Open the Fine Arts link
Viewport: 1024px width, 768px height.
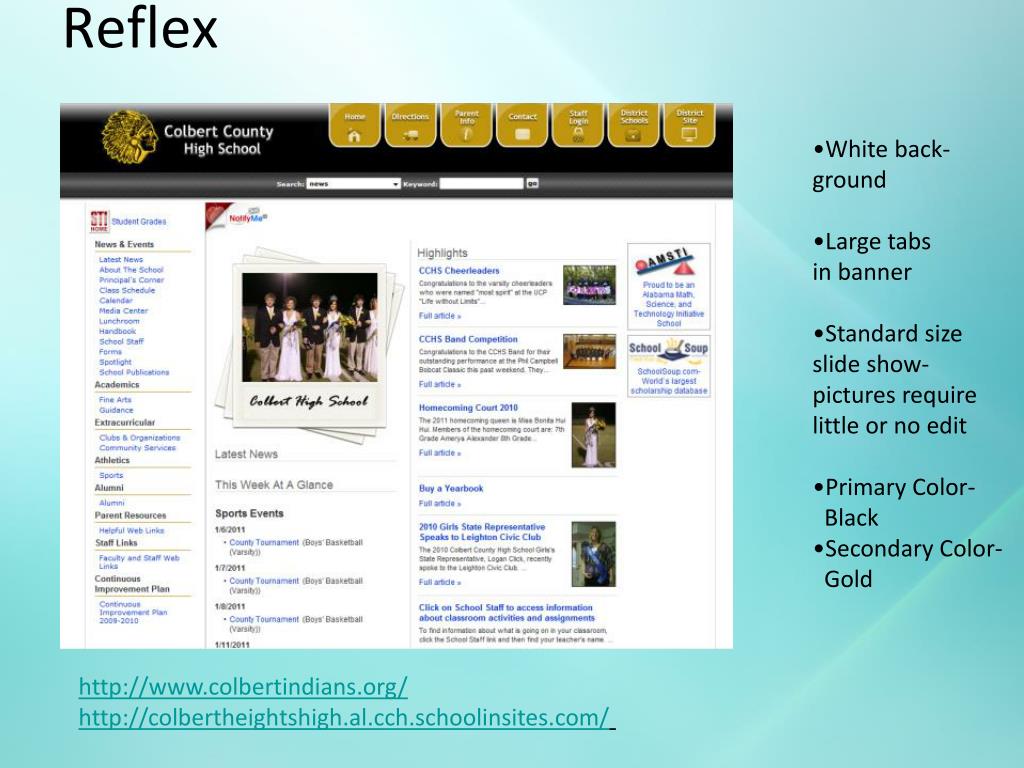tap(116, 400)
